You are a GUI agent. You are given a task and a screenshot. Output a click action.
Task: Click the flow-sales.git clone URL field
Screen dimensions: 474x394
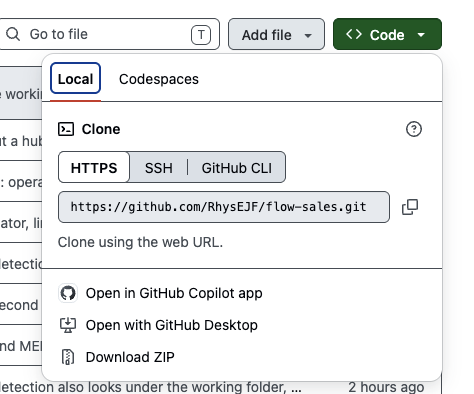click(x=224, y=207)
